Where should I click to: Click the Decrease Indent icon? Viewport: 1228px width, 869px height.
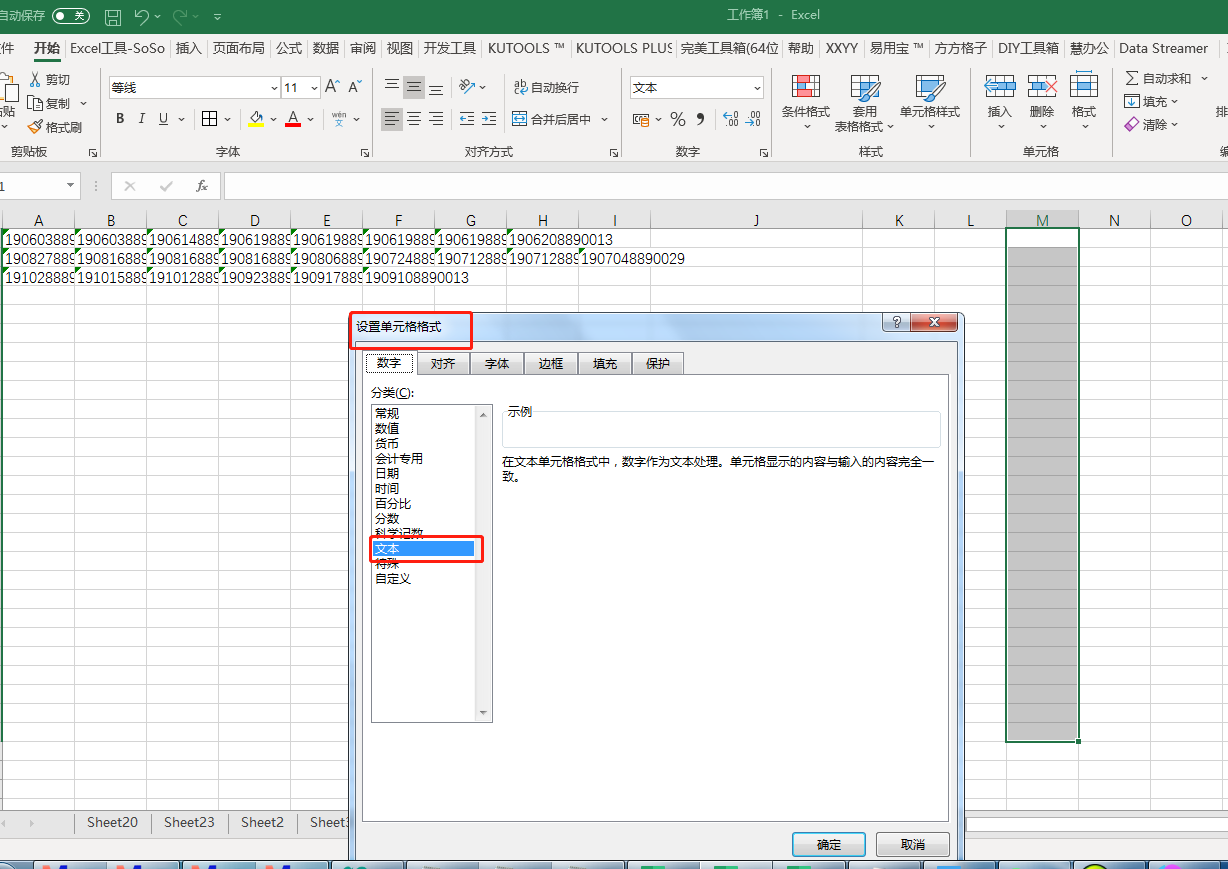point(467,119)
